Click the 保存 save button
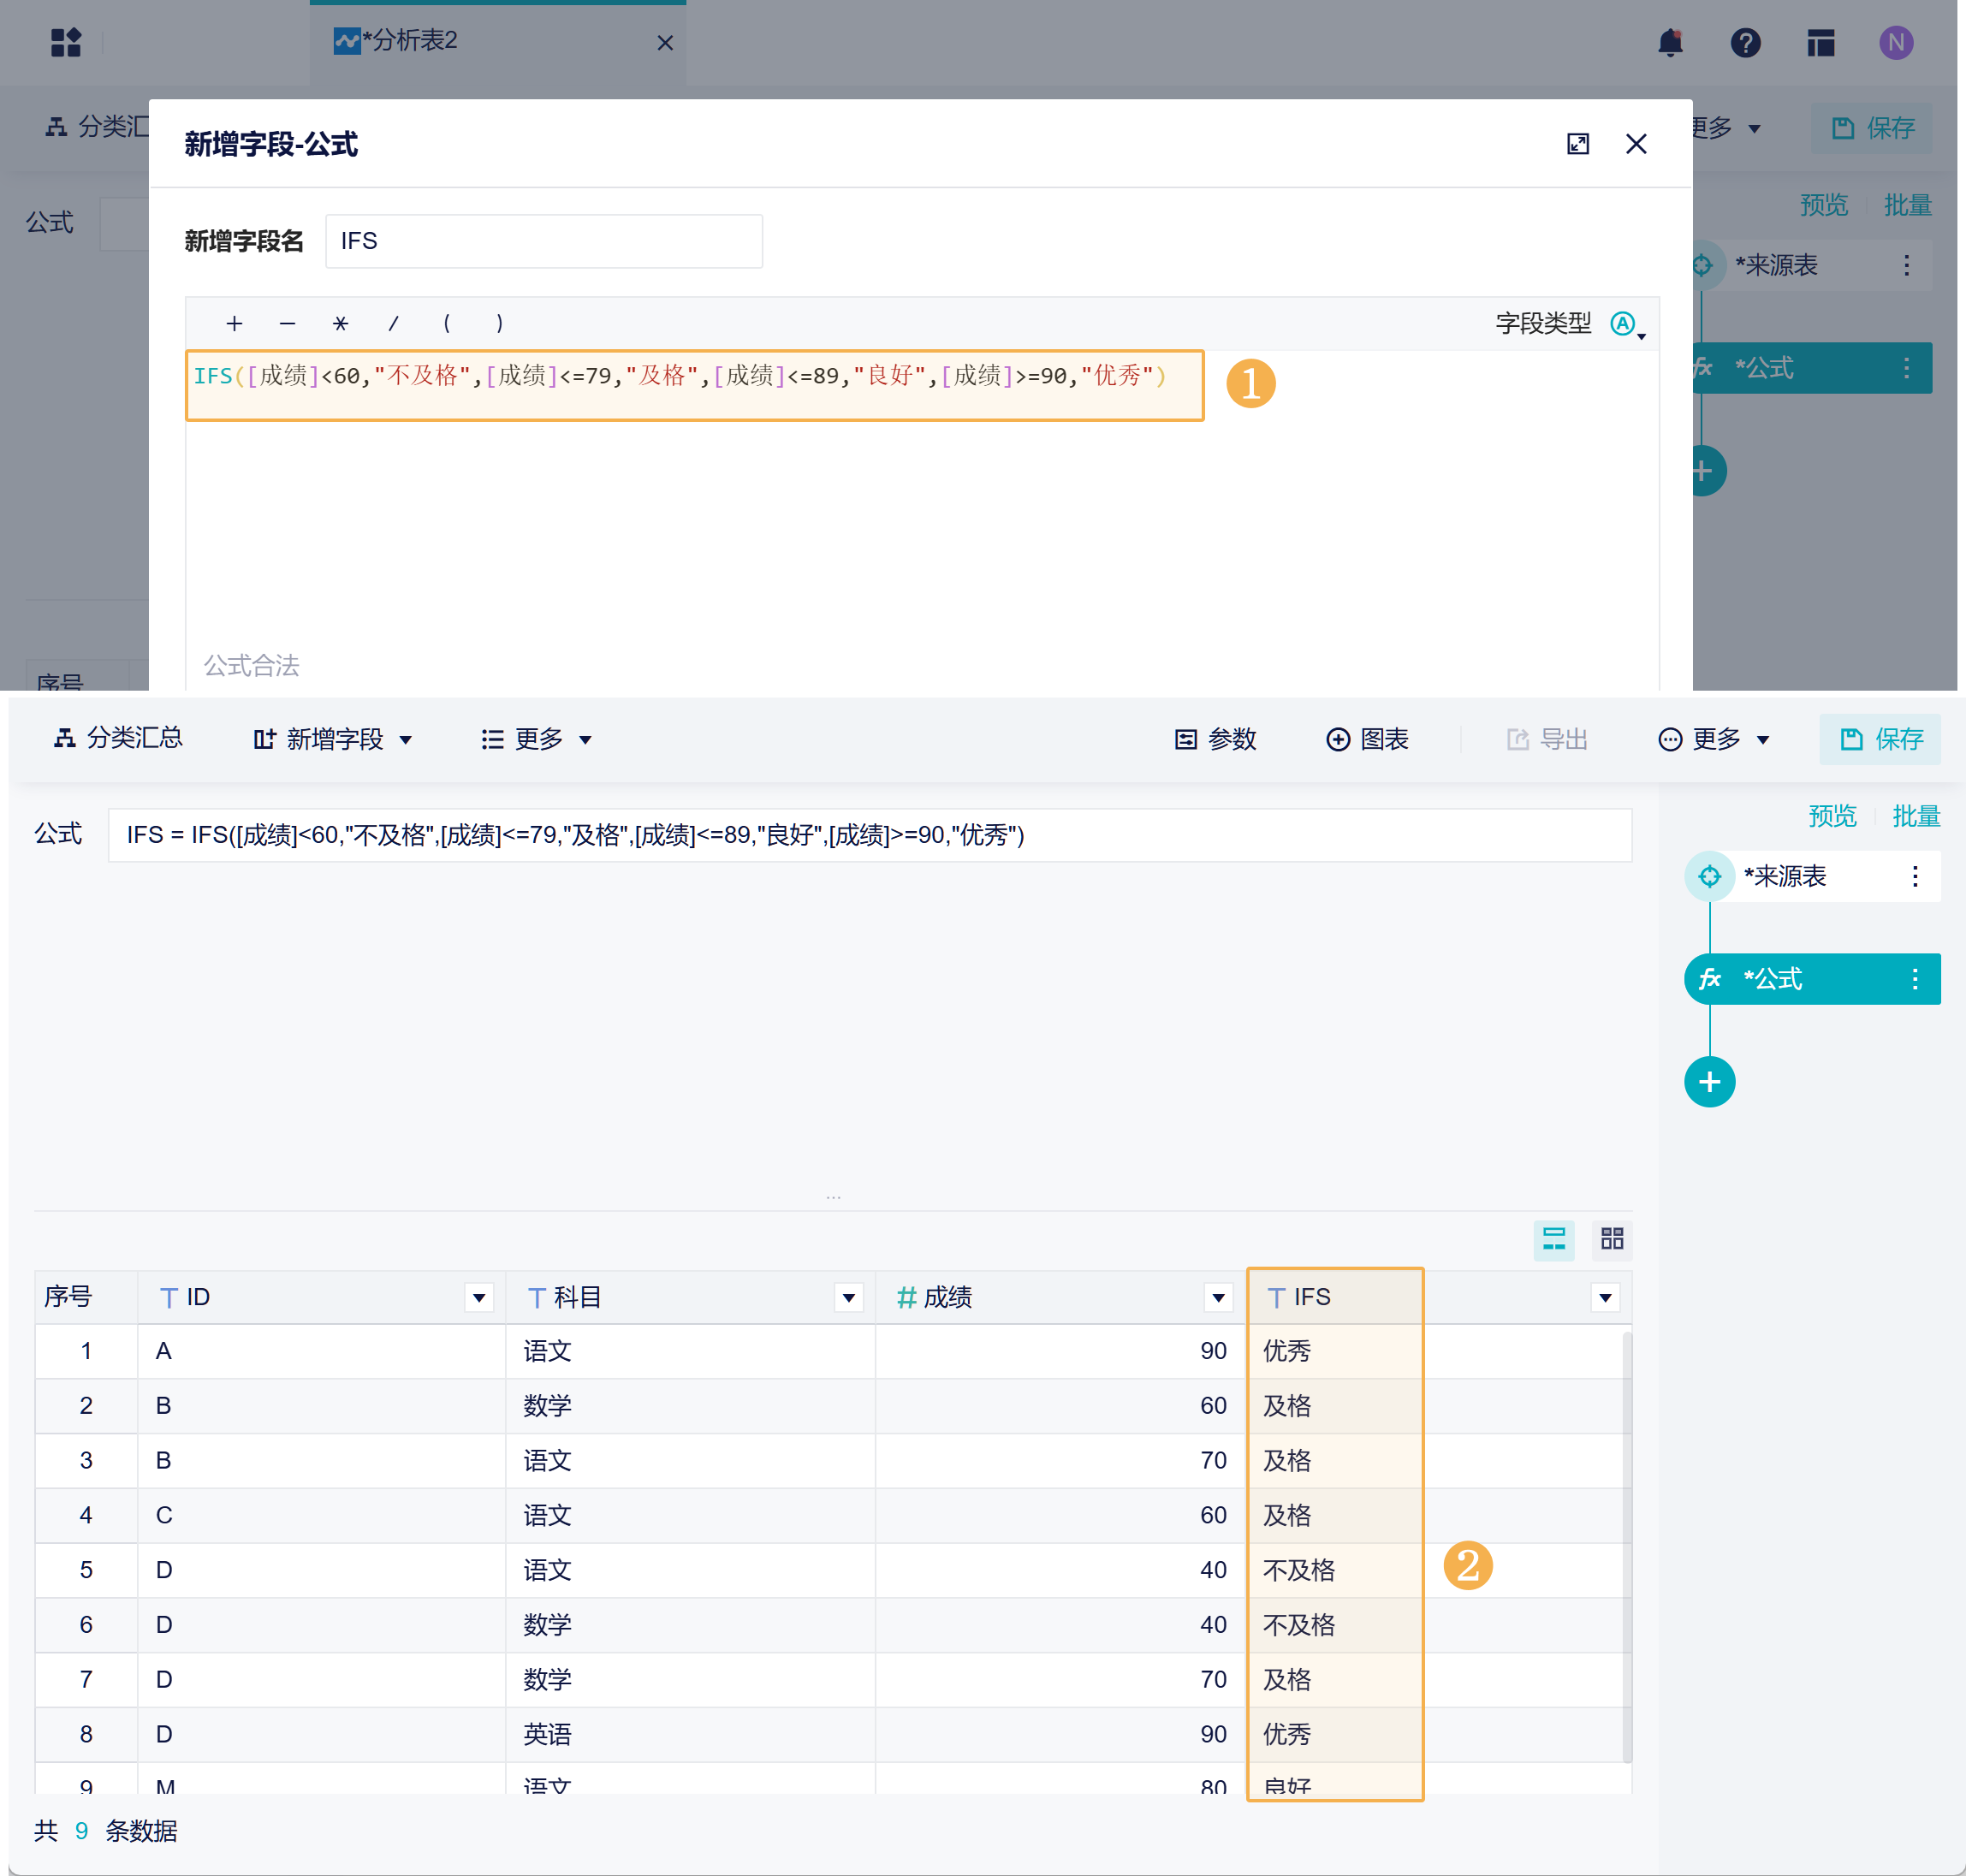Image resolution: width=1966 pixels, height=1876 pixels. pos(1880,739)
